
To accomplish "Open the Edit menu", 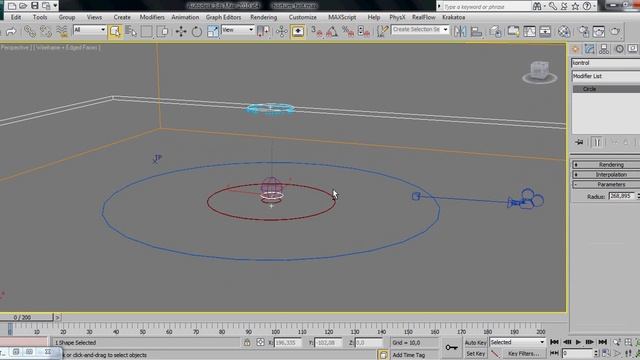I will click(16, 17).
